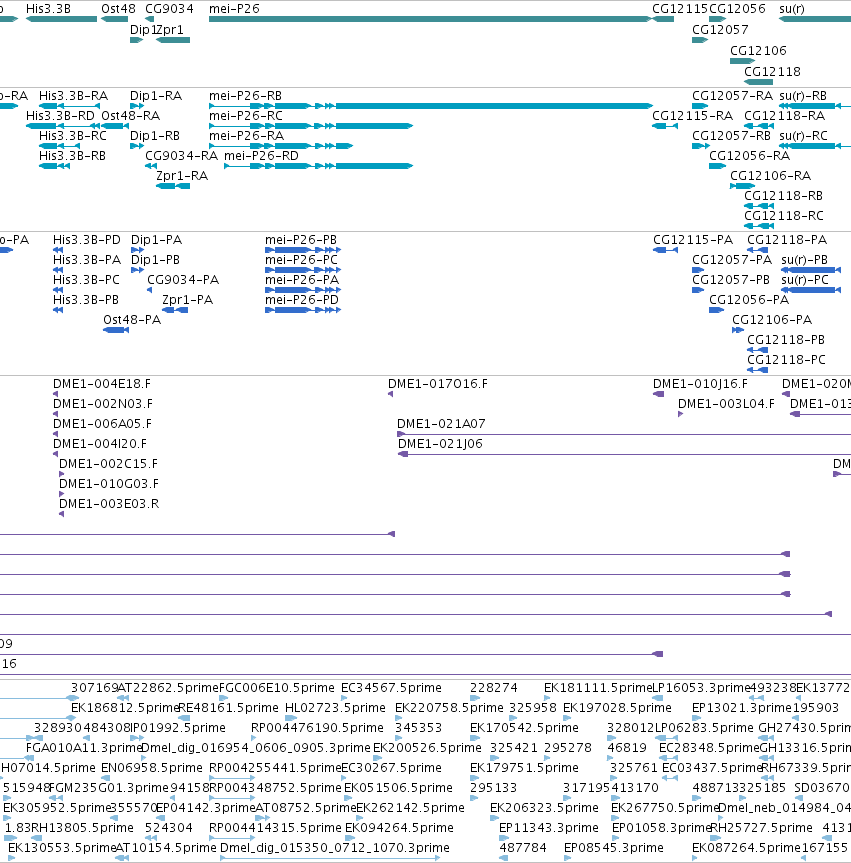Click the CG9034-PA protein label

coord(183,280)
